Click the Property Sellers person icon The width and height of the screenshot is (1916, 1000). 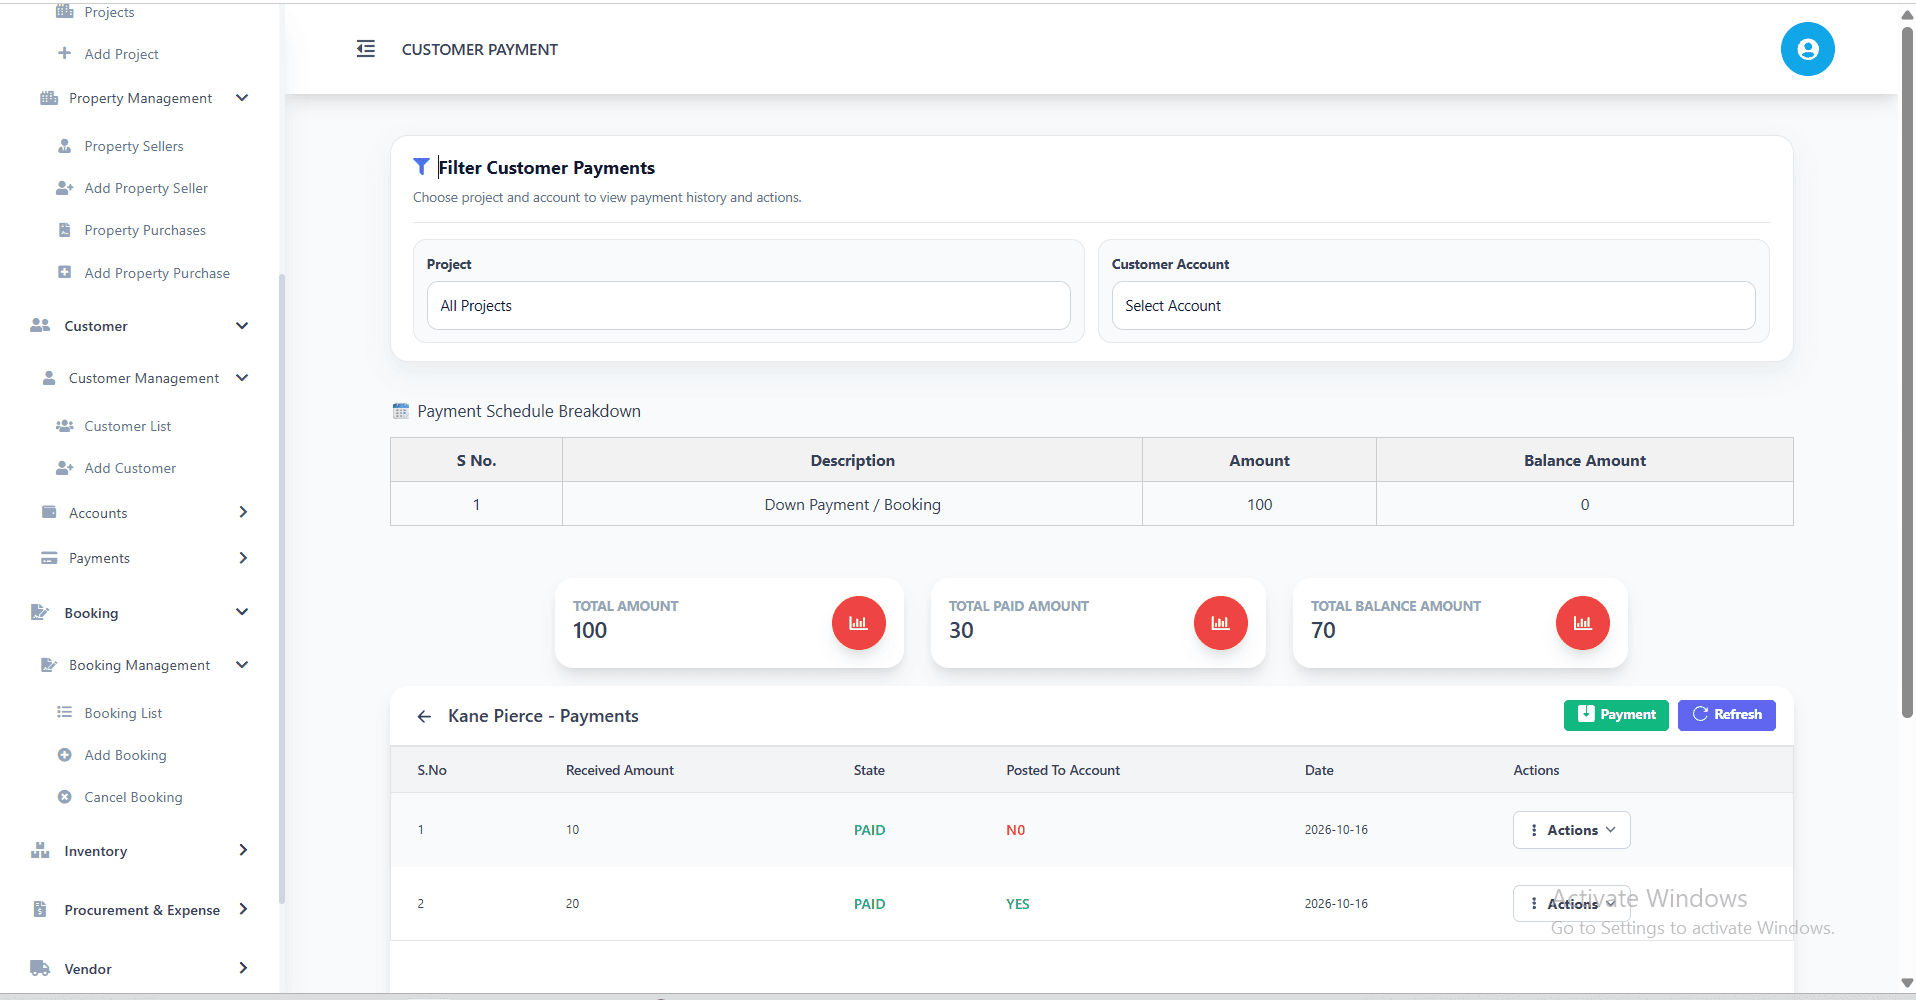click(65, 146)
